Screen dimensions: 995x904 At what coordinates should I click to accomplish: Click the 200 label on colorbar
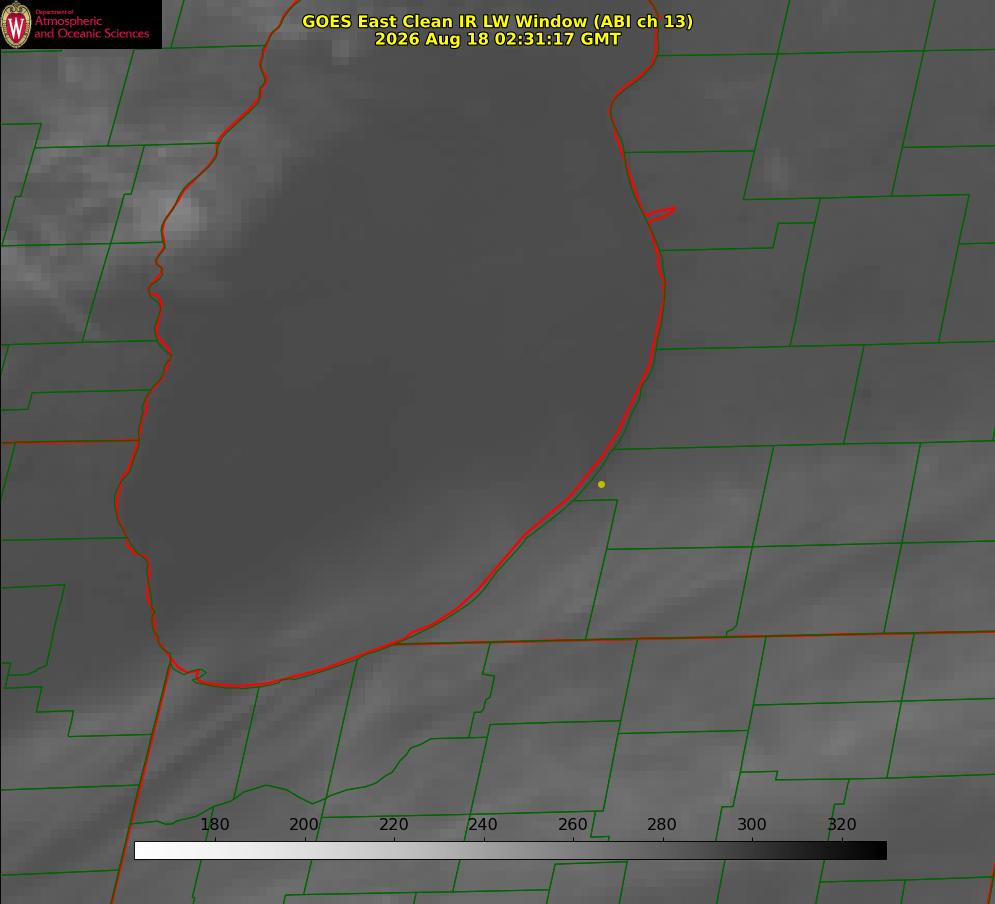(x=304, y=824)
